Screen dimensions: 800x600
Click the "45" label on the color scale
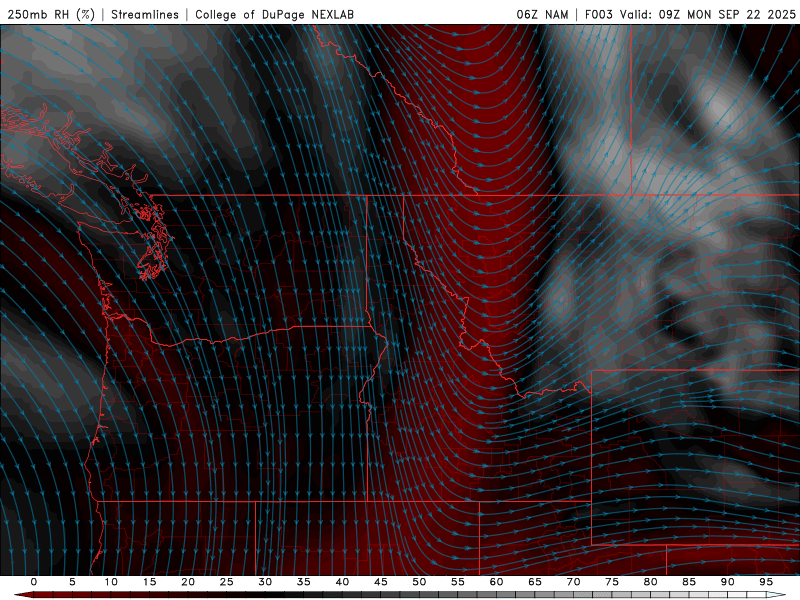tap(381, 582)
